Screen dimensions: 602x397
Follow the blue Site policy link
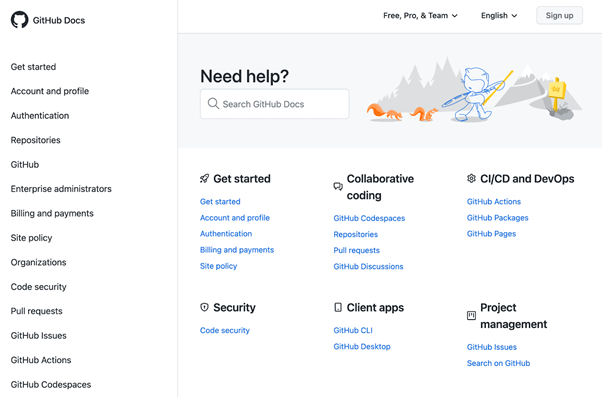click(218, 266)
